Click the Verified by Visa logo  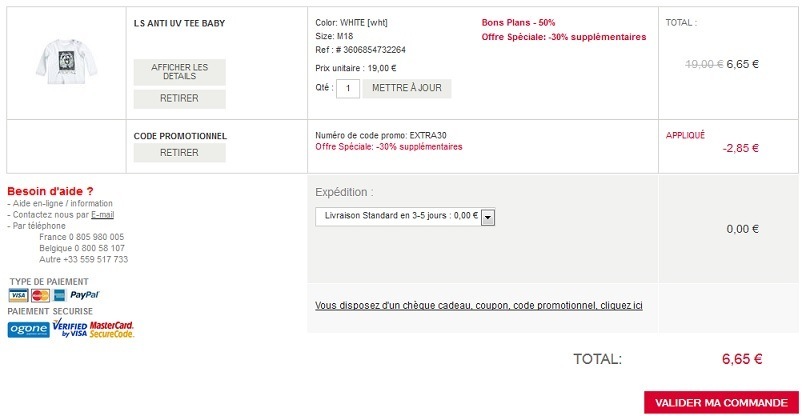pos(70,329)
